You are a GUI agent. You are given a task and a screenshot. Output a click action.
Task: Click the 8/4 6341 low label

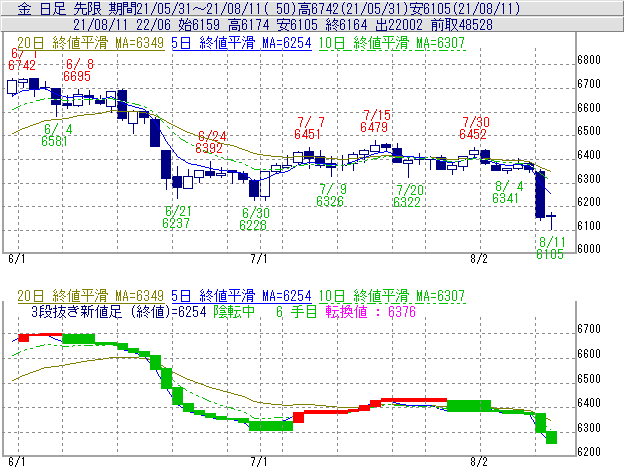[507, 192]
